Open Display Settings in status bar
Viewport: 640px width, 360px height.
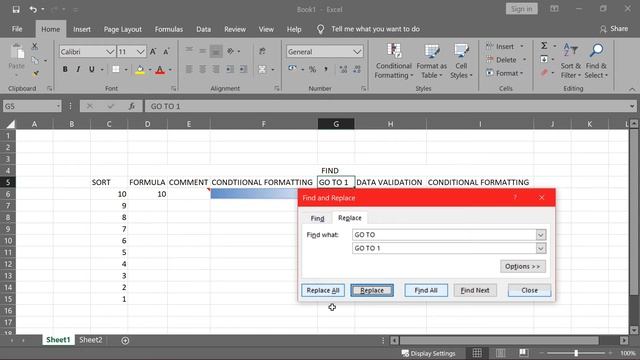point(428,353)
